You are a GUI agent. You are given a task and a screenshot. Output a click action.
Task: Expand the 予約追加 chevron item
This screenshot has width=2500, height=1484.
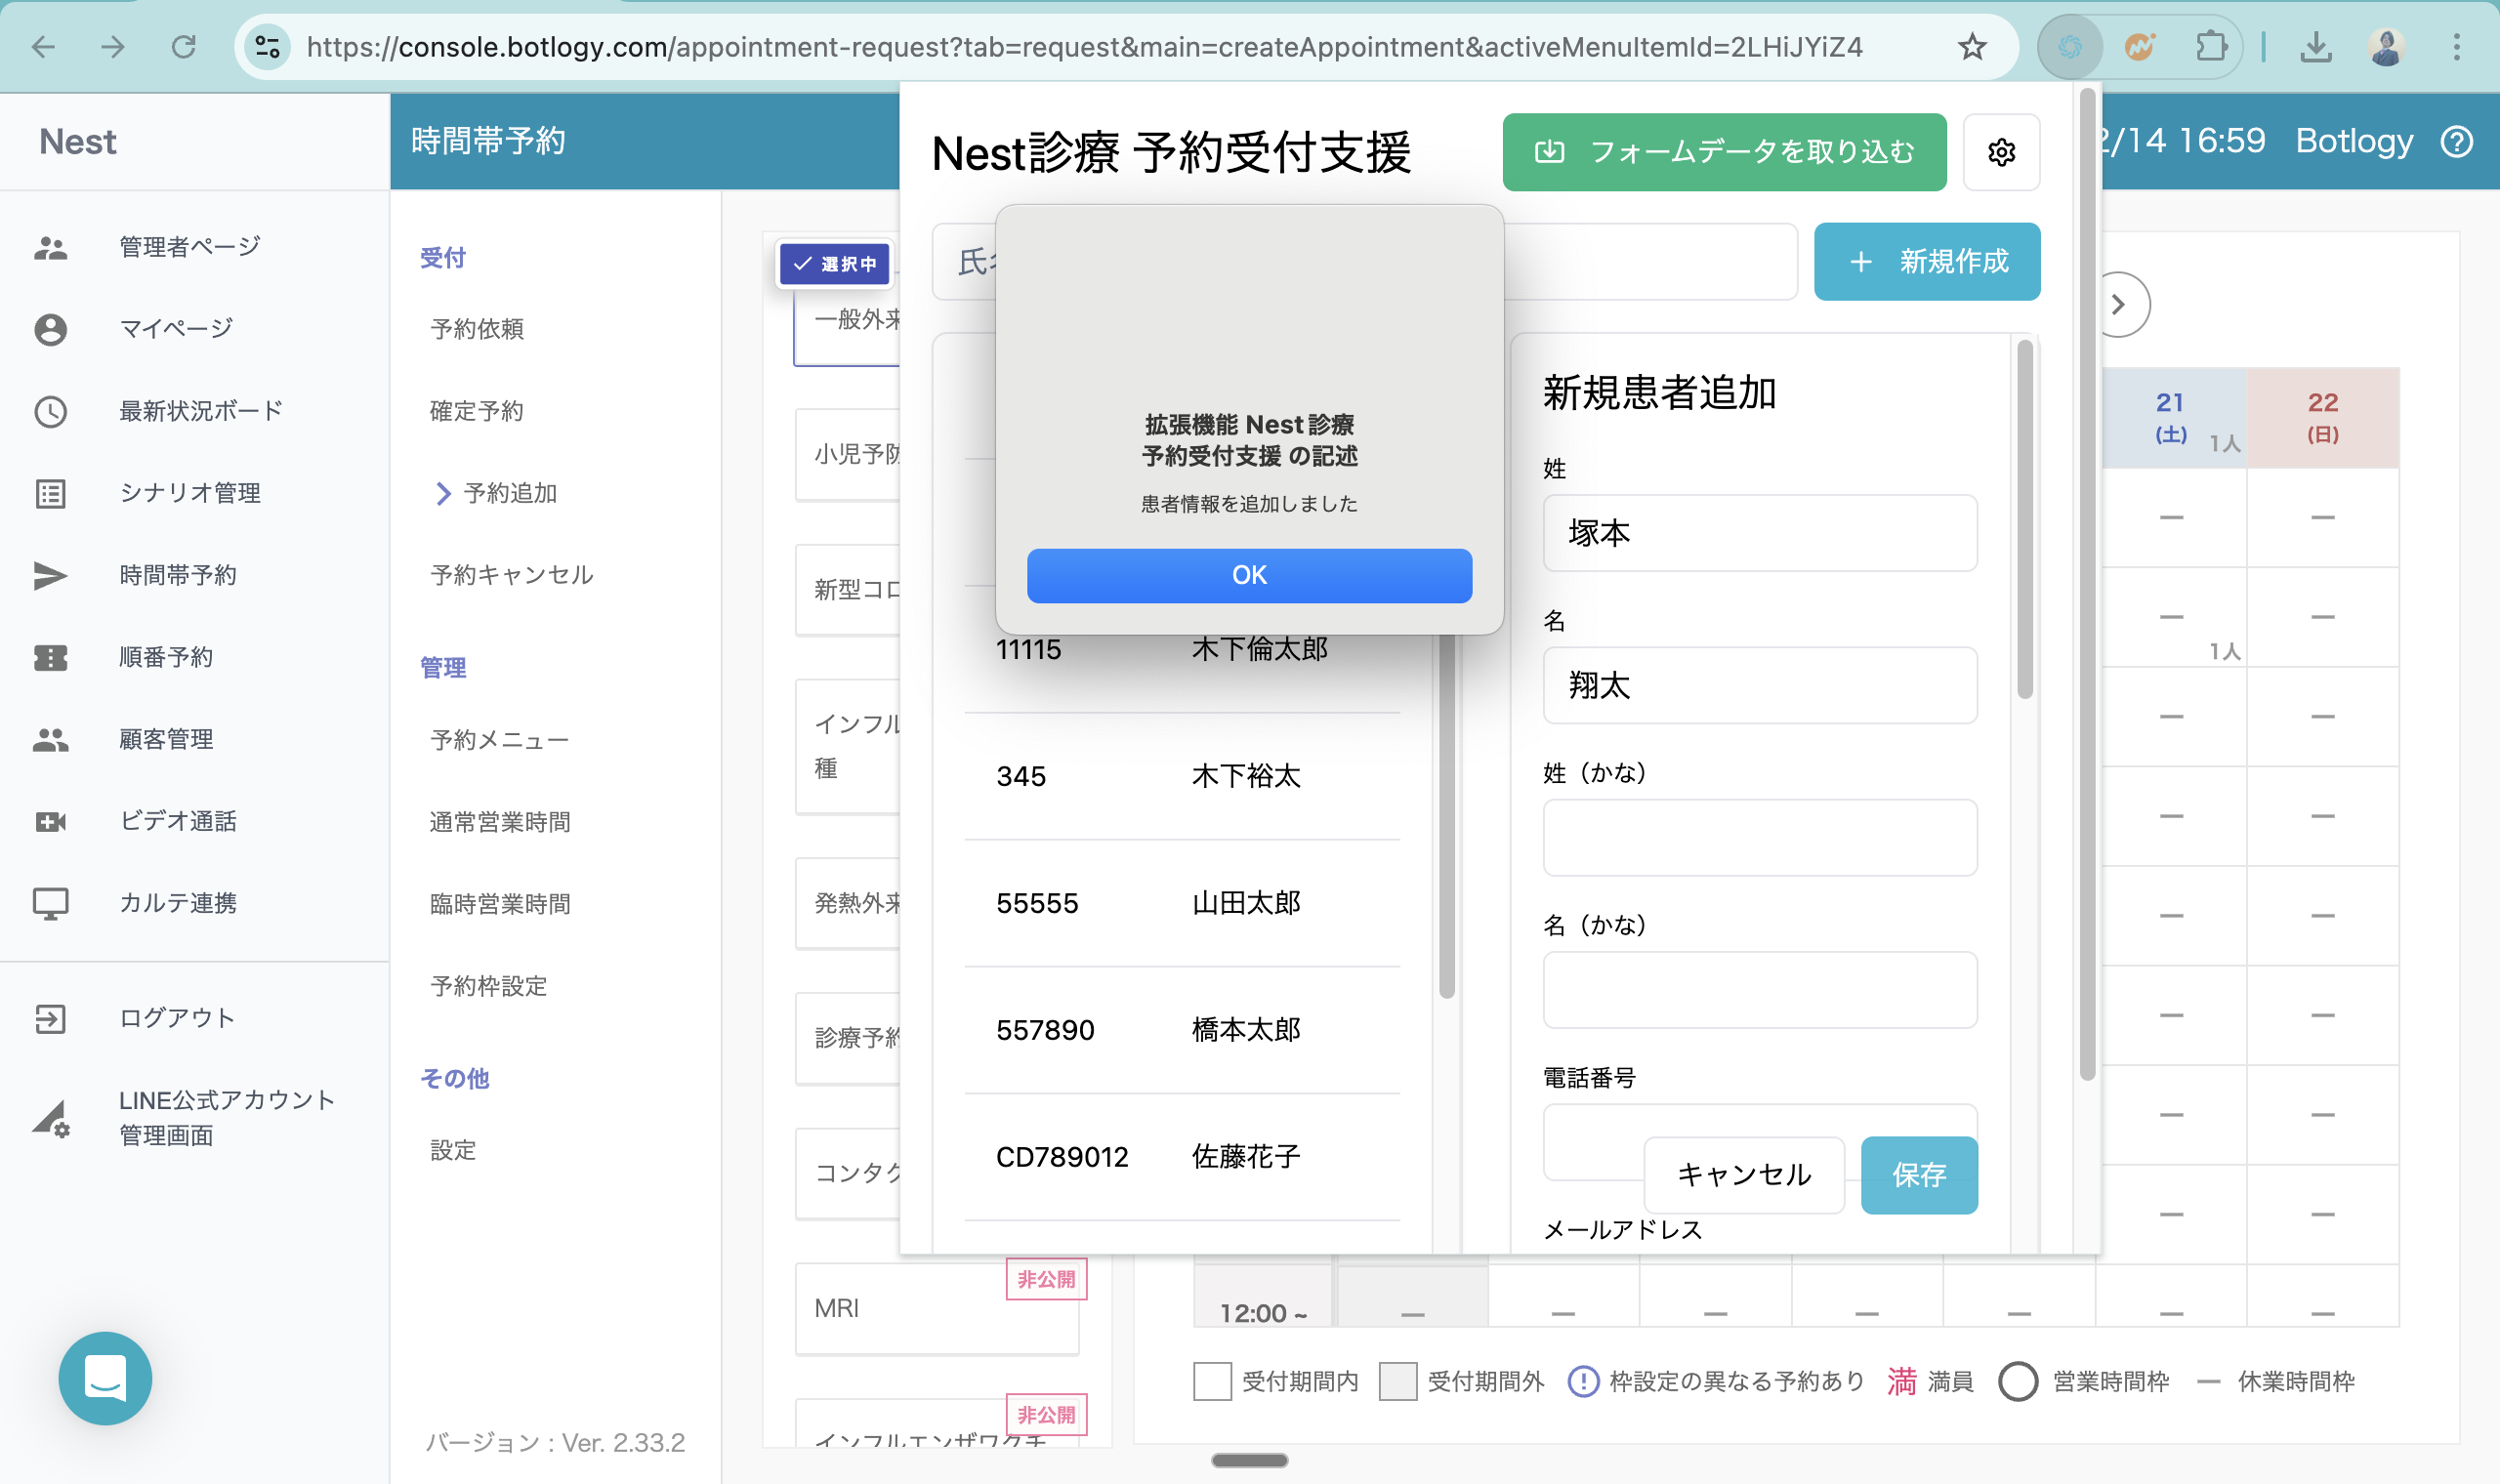click(x=443, y=493)
